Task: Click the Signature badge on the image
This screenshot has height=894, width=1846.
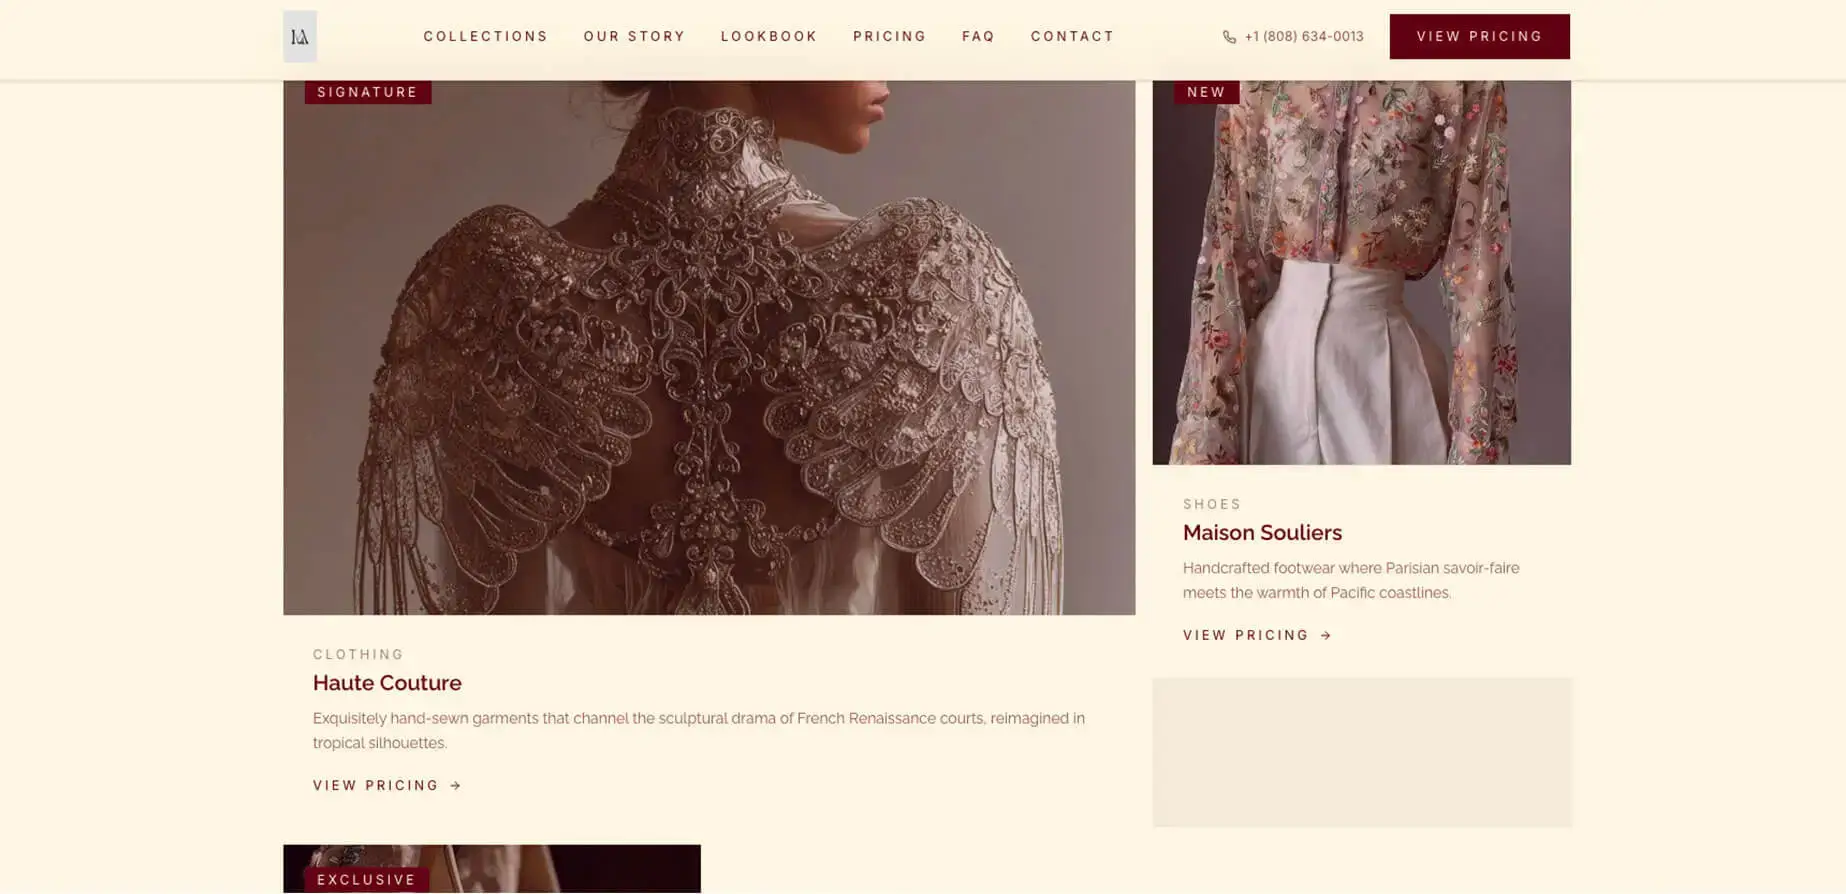Action: [x=367, y=92]
